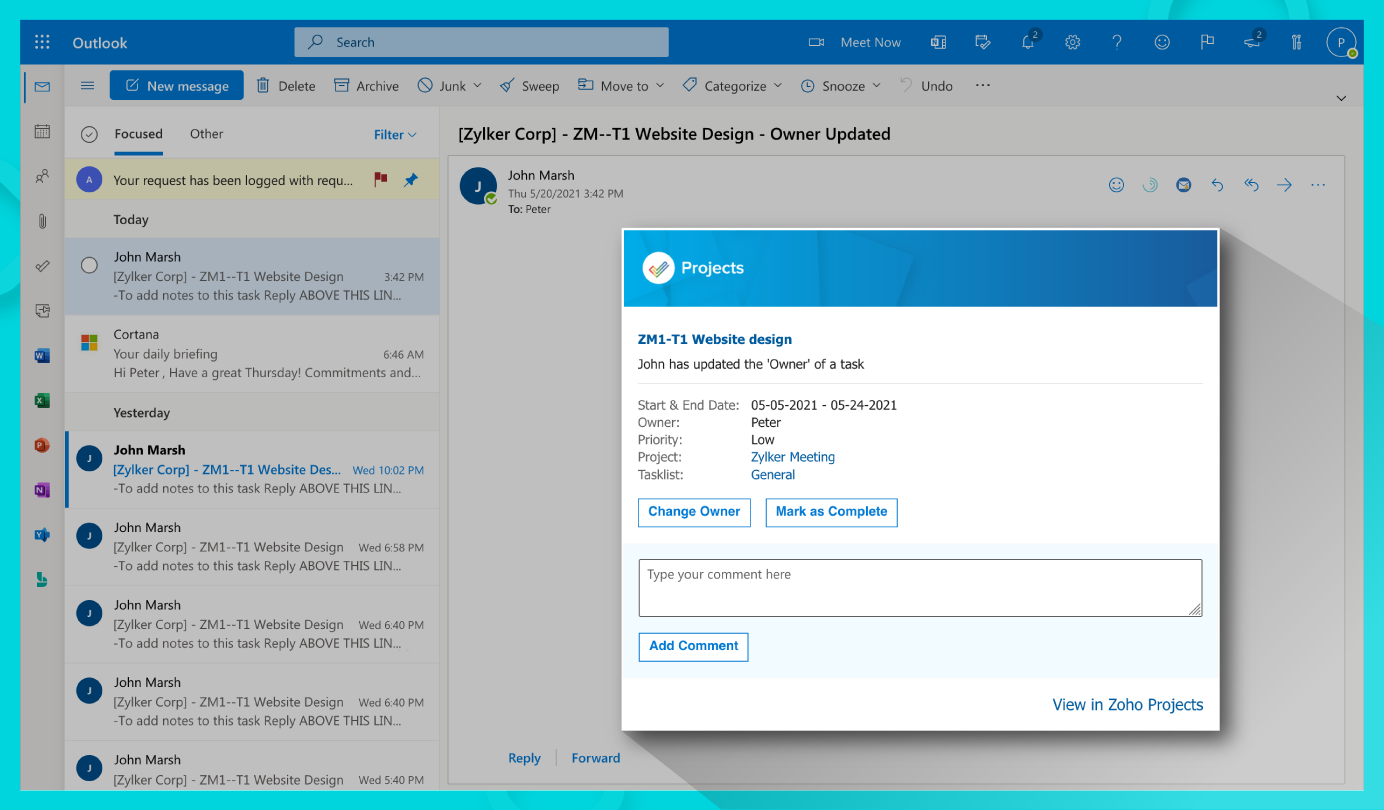Open the Help question mark icon
This screenshot has width=1384, height=810.
tap(1117, 42)
